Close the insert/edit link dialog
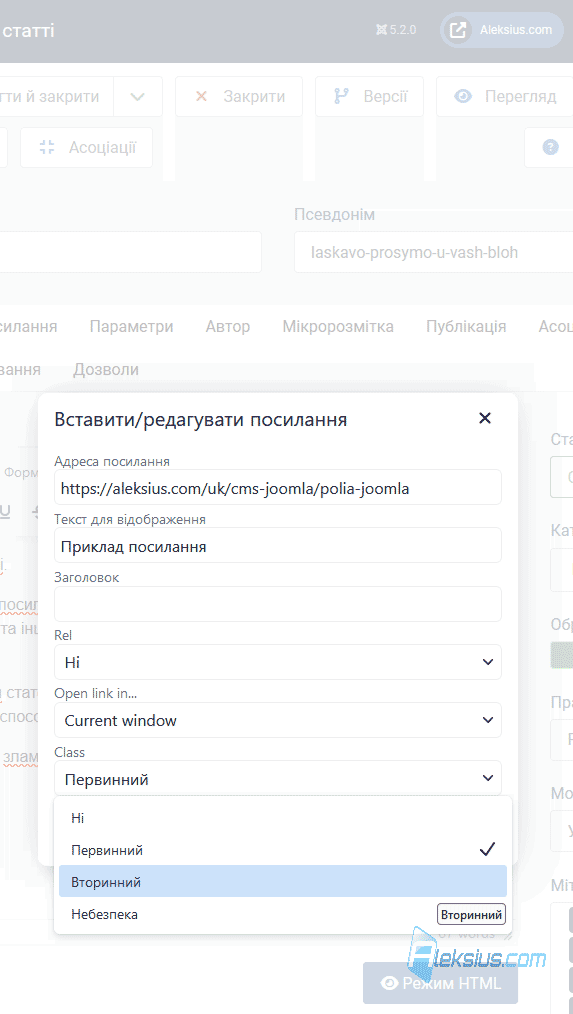This screenshot has width=573, height=1014. [x=485, y=418]
